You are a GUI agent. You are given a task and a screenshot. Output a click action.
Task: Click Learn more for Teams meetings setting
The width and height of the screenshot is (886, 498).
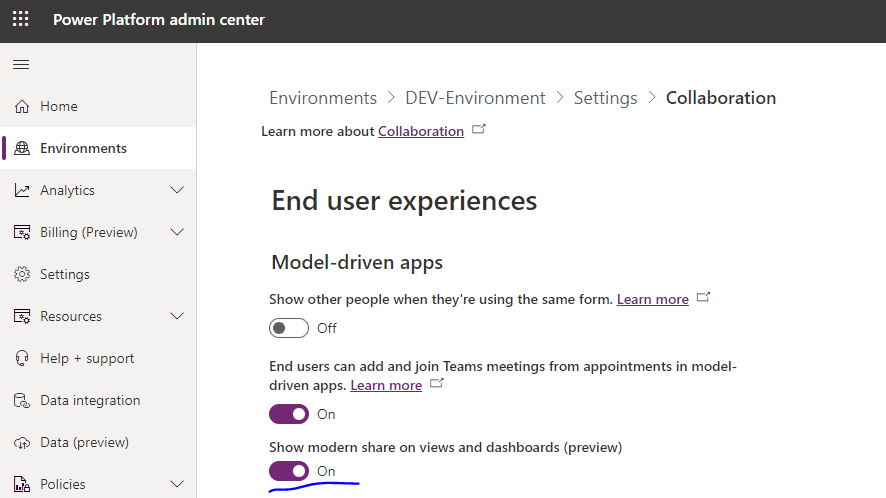click(386, 385)
